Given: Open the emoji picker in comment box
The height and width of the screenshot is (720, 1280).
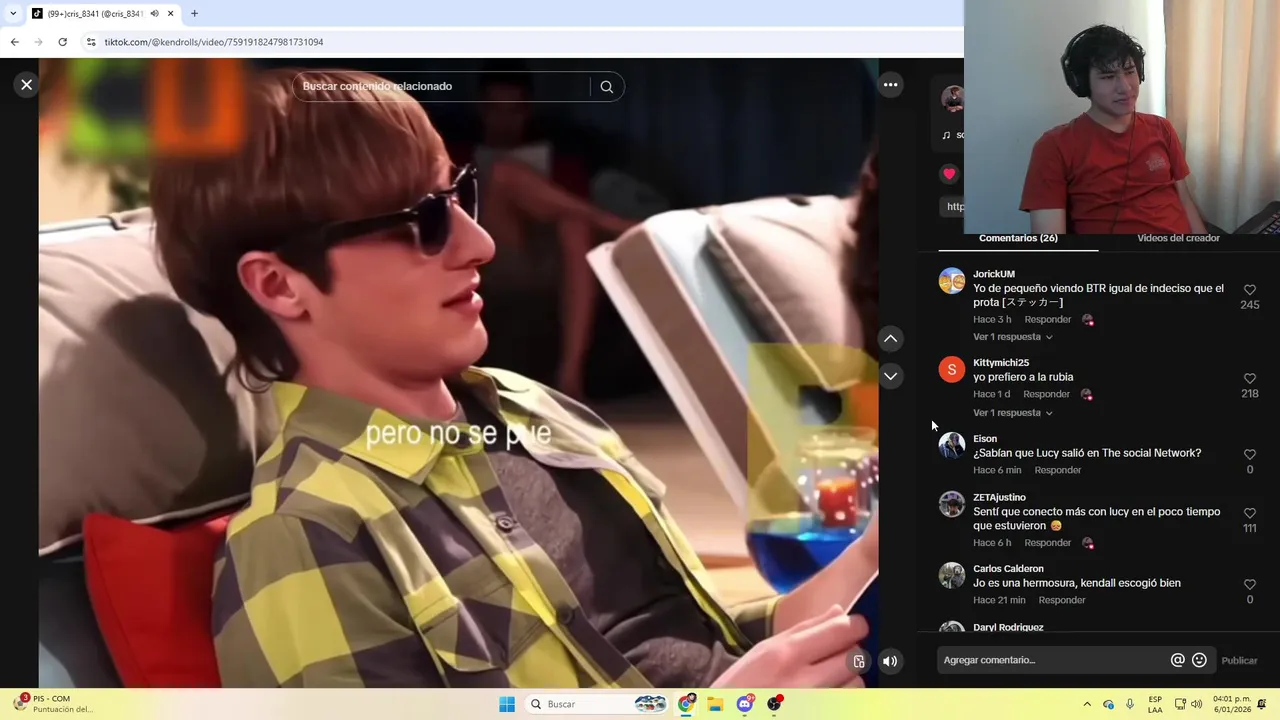Looking at the screenshot, I should 1199,660.
